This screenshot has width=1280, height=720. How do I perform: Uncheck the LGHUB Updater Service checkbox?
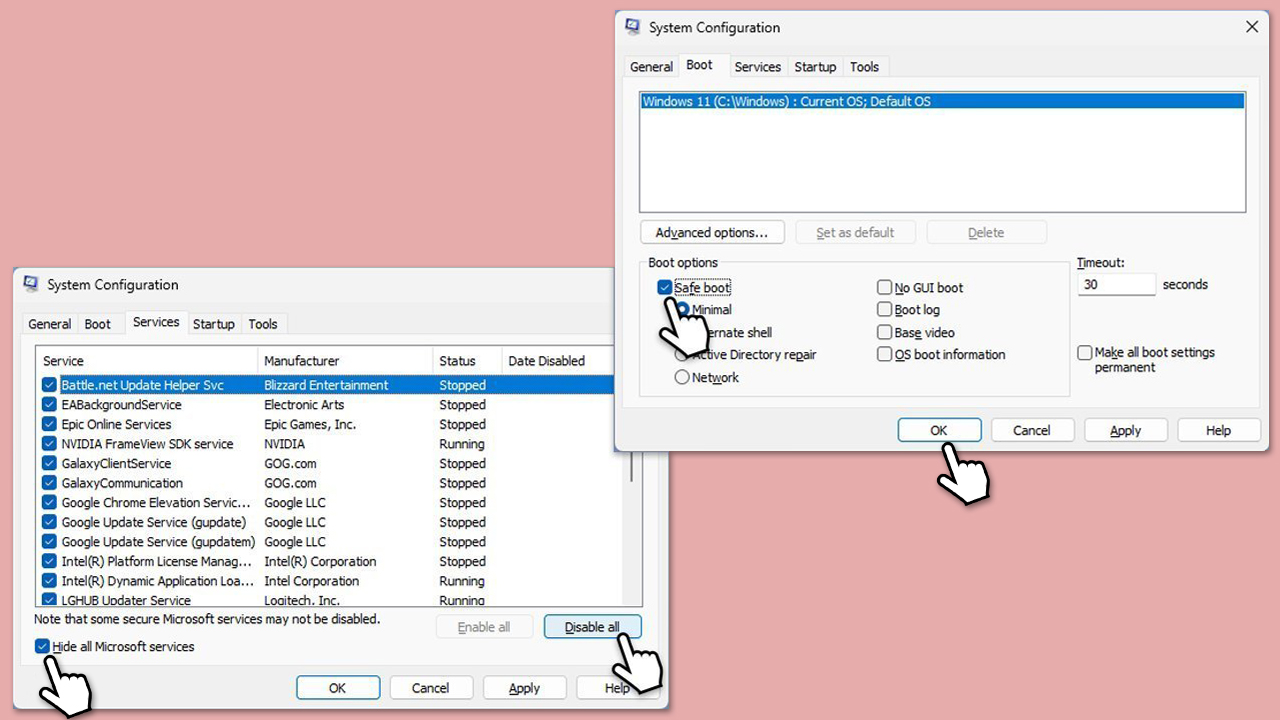coord(49,600)
